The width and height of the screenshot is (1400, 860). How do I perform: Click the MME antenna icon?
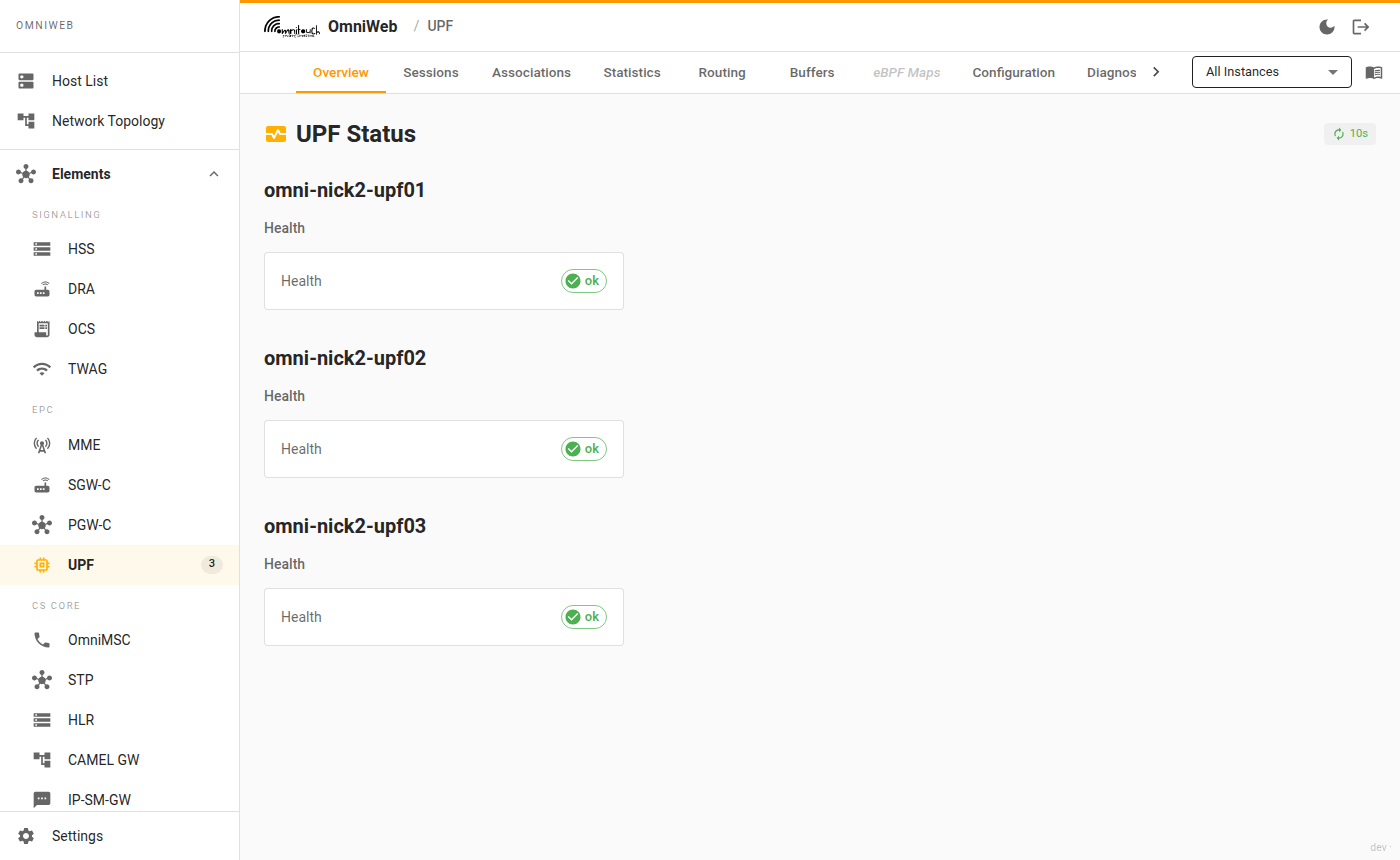(x=42, y=445)
